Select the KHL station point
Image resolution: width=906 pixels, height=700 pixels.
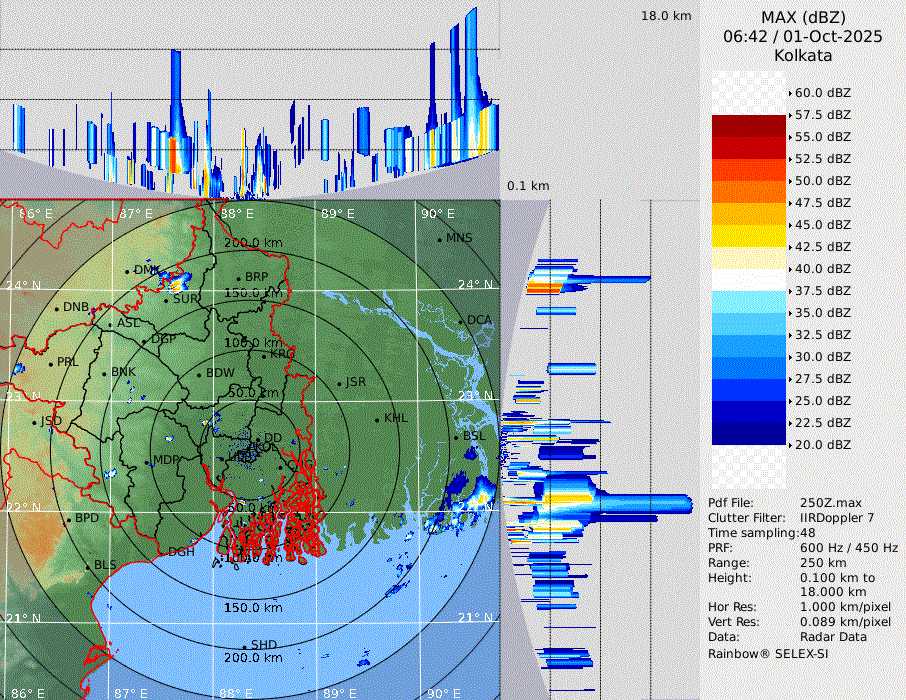click(x=378, y=419)
